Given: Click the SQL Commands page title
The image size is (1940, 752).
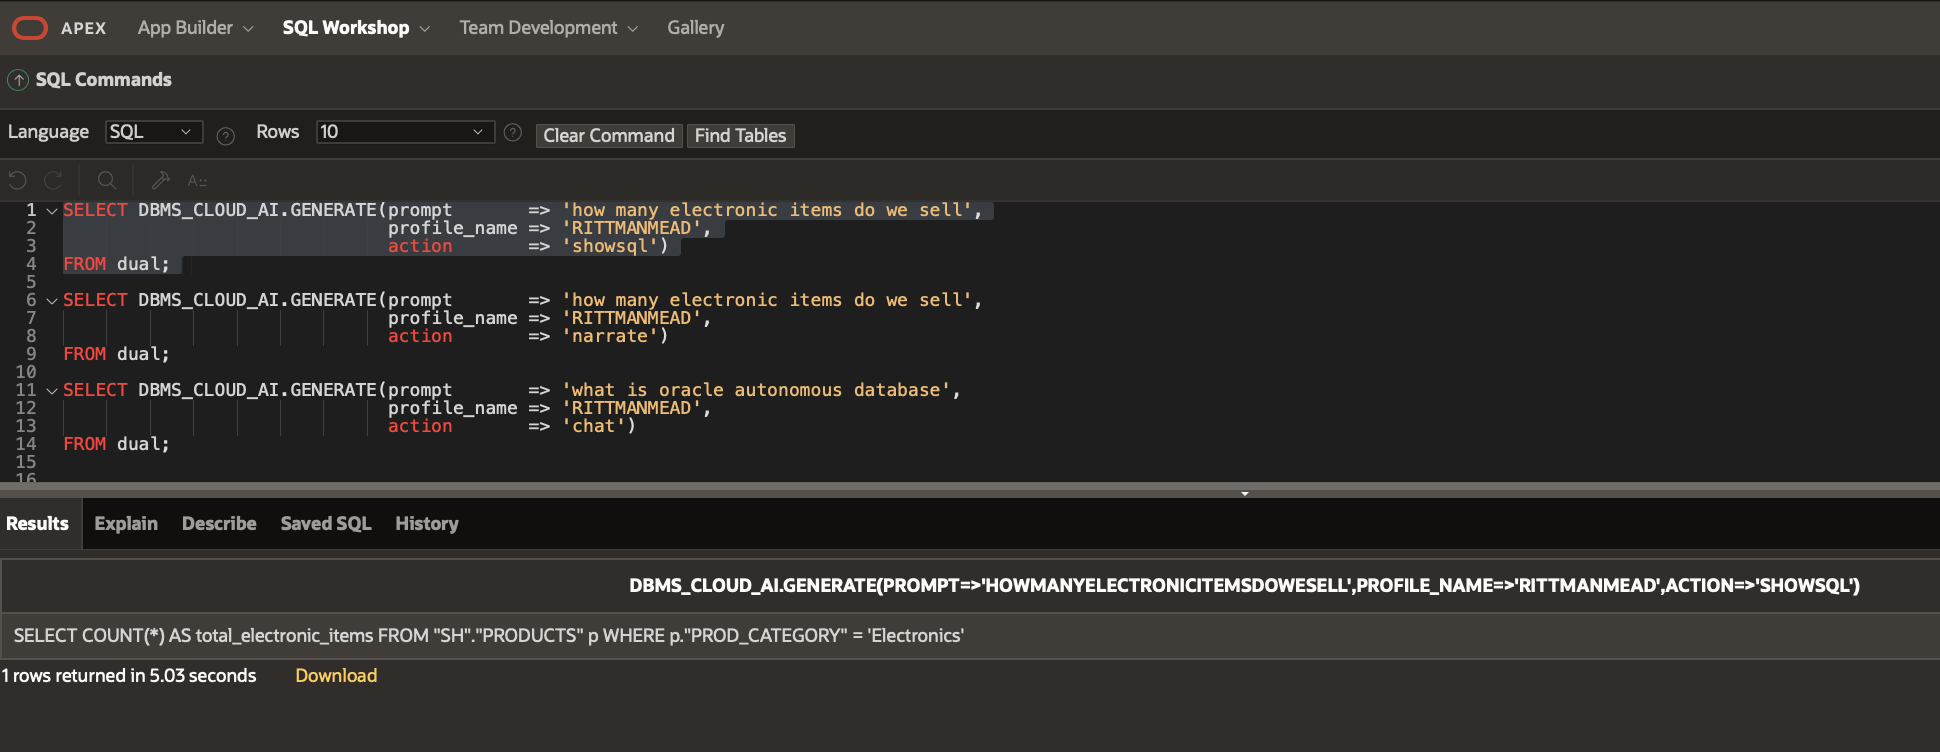Looking at the screenshot, I should tap(104, 80).
